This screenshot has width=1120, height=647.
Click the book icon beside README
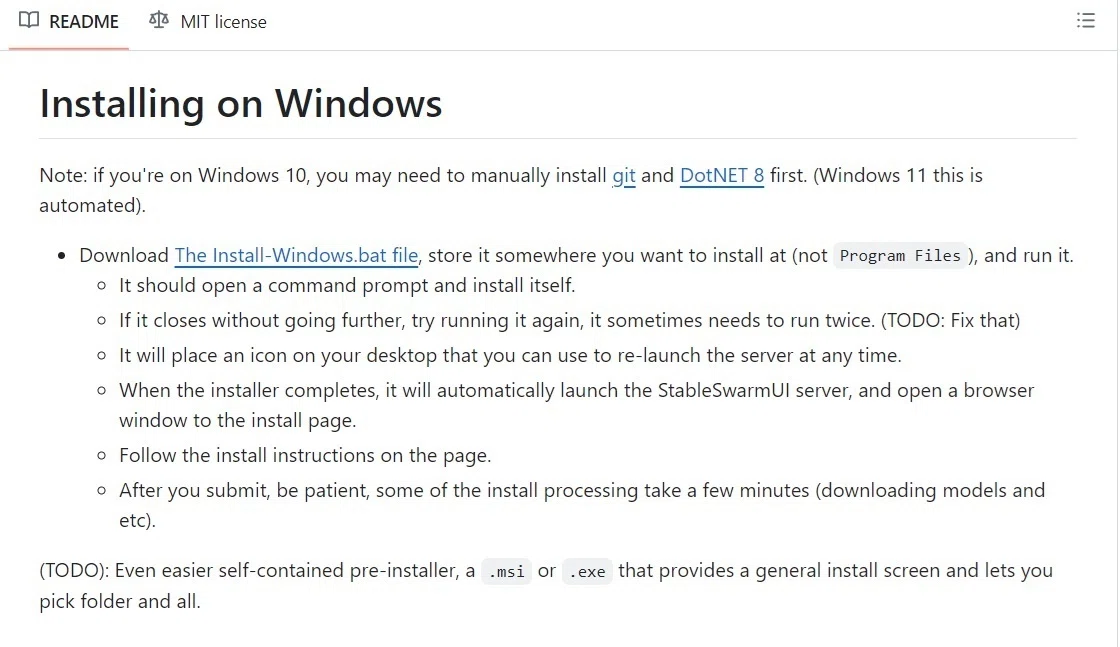click(x=29, y=20)
